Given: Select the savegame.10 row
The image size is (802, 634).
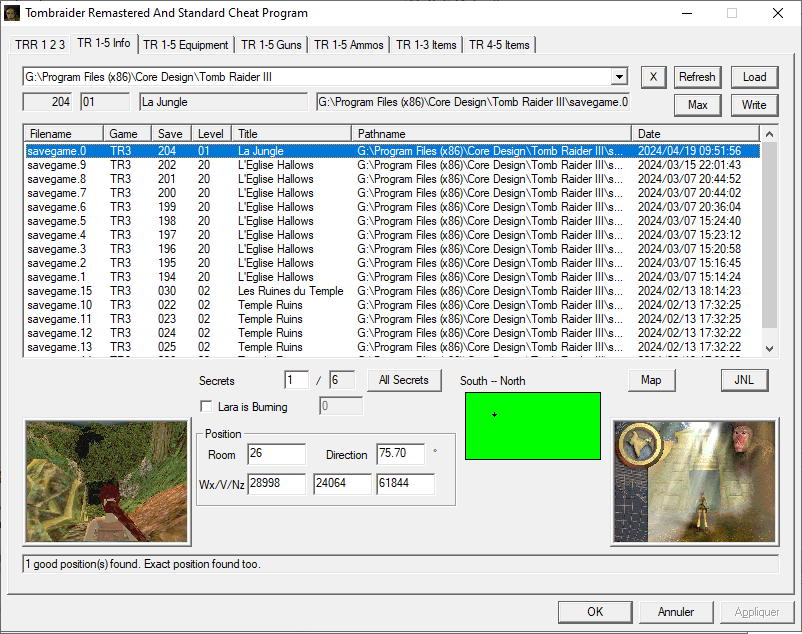Looking at the screenshot, I should (392, 305).
